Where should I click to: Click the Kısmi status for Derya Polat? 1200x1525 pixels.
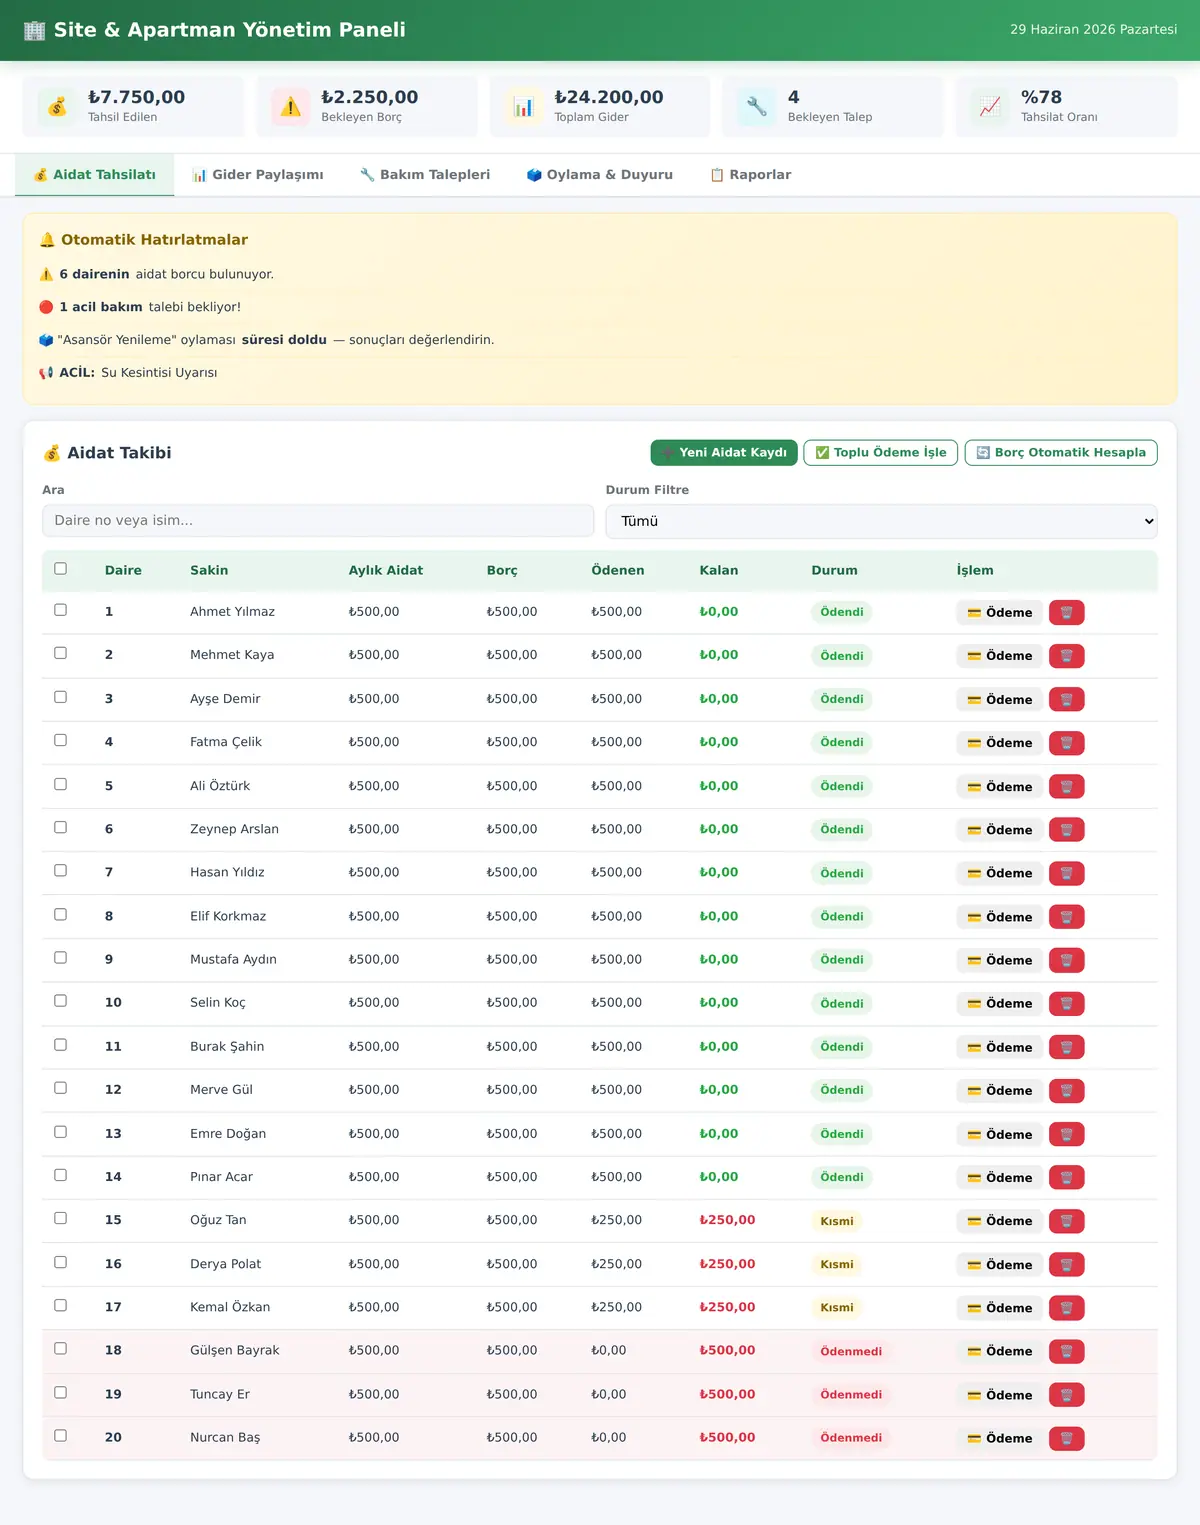[x=837, y=1265]
